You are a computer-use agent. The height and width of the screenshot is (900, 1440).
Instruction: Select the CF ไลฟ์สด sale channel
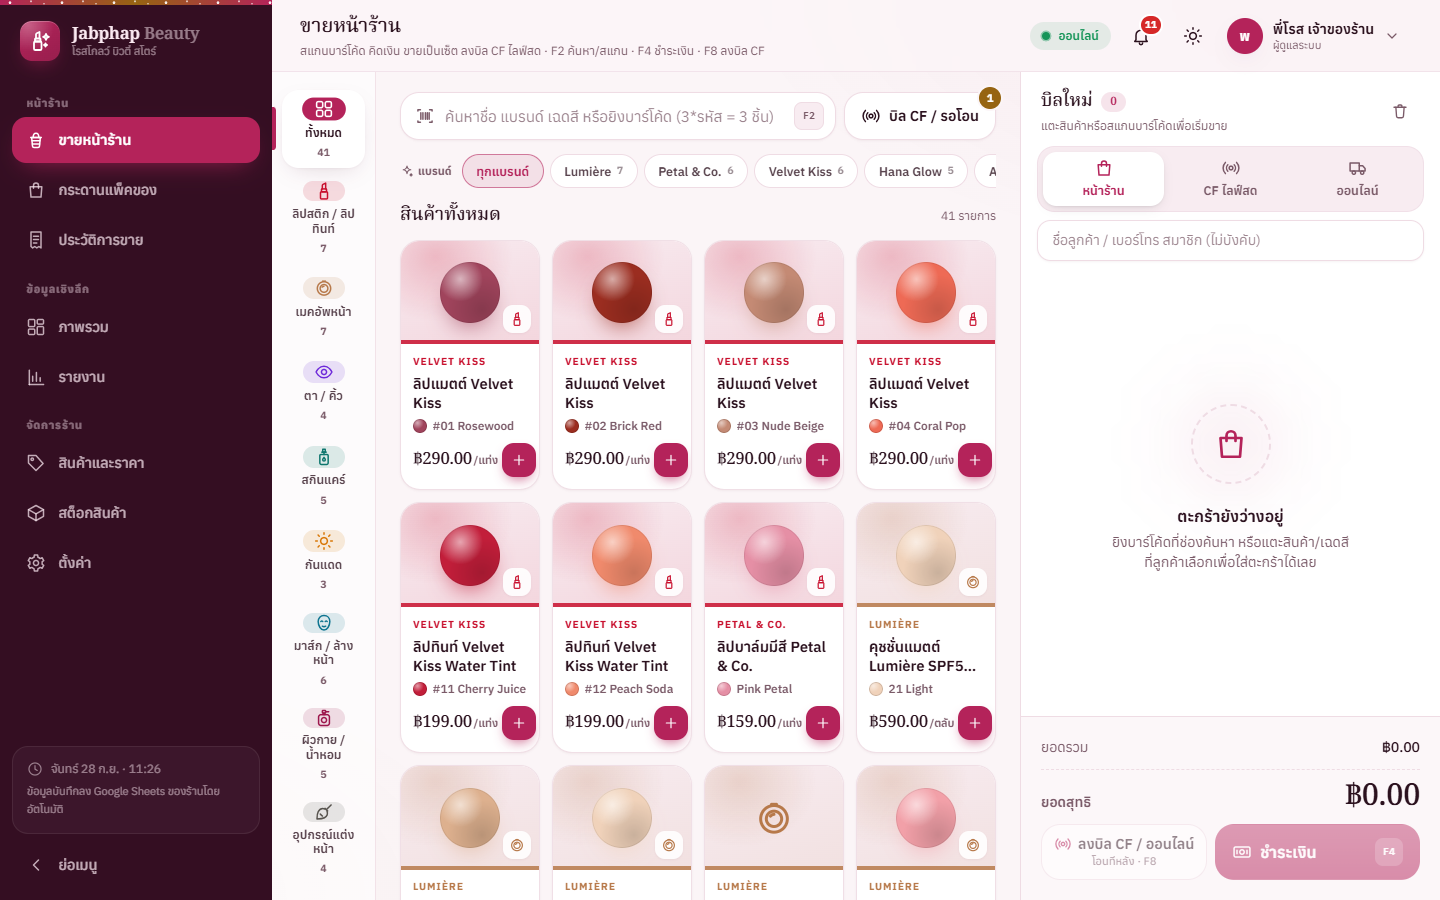1230,179
